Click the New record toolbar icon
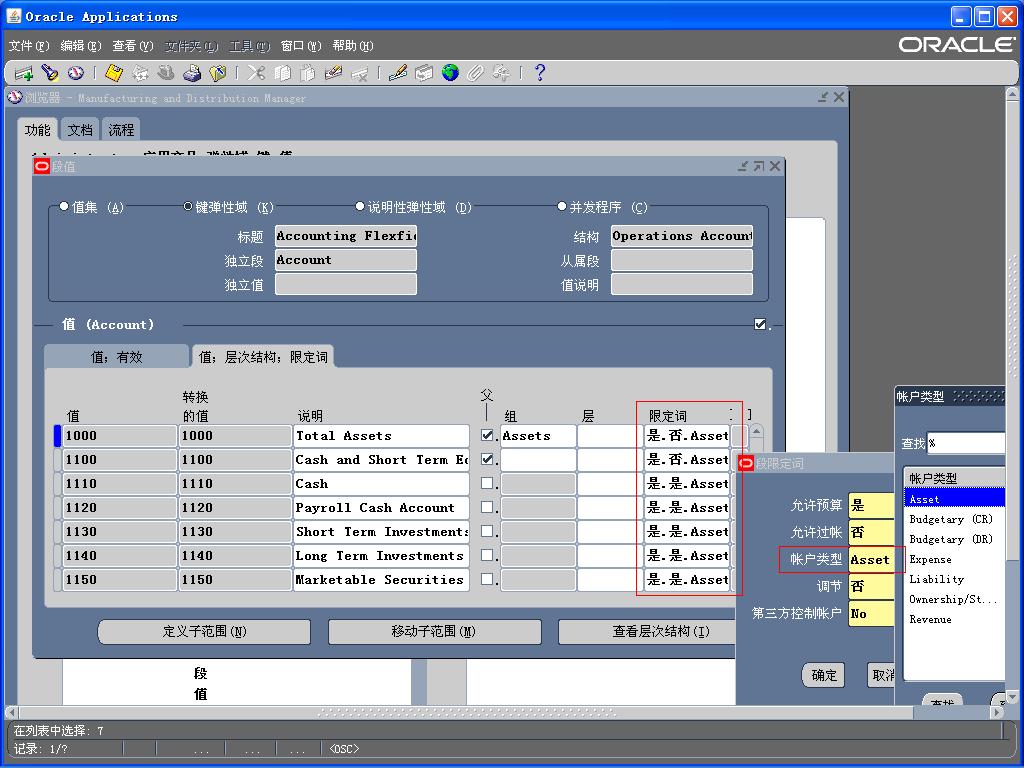 pyautogui.click(x=24, y=73)
